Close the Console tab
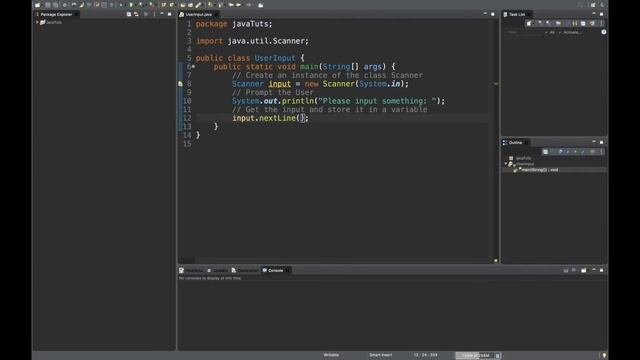Viewport: 640px width, 360px height. [287, 270]
